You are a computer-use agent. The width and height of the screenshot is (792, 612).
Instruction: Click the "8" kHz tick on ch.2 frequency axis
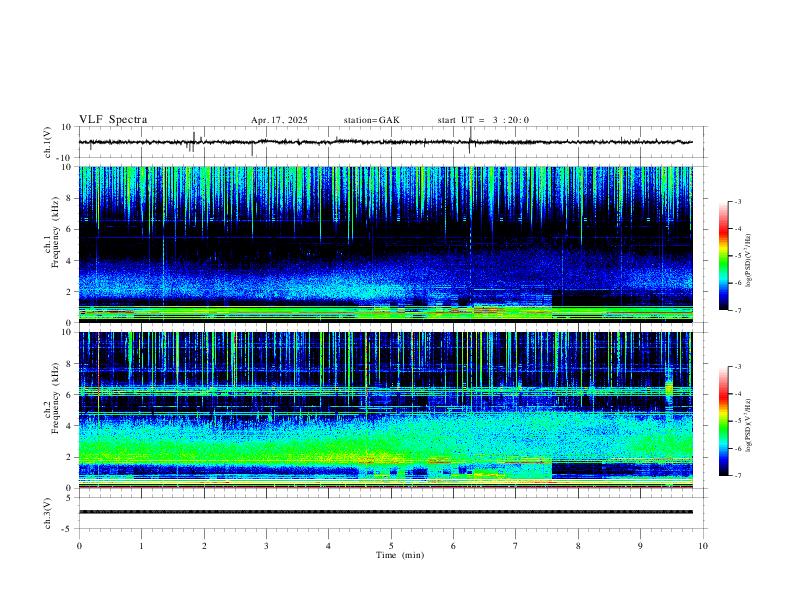click(70, 364)
